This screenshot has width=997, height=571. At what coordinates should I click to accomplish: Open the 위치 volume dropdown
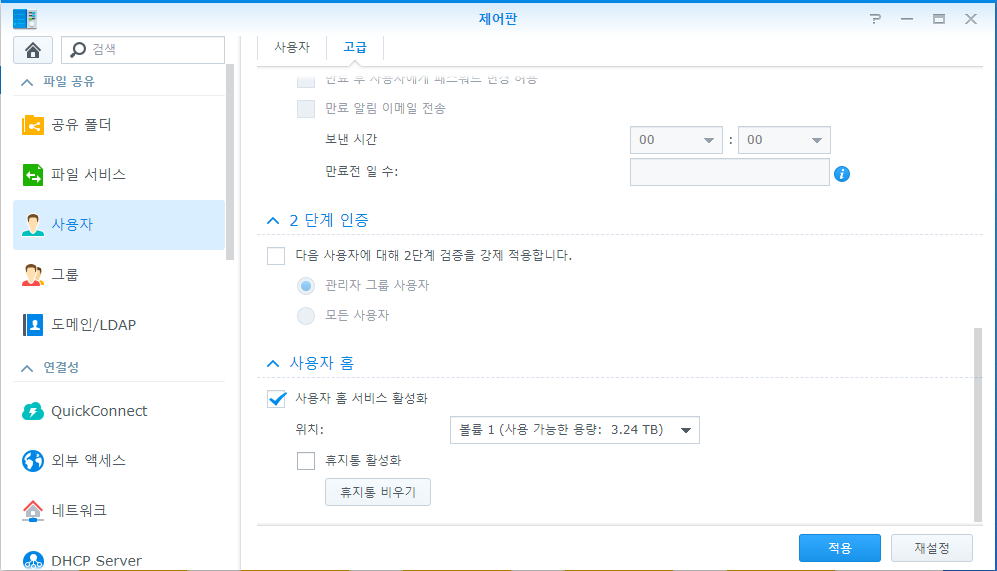pyautogui.click(x=575, y=430)
